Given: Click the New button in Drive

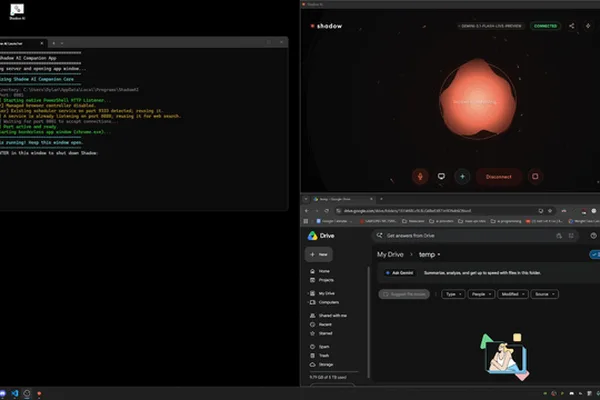Looking at the screenshot, I should (x=319, y=255).
